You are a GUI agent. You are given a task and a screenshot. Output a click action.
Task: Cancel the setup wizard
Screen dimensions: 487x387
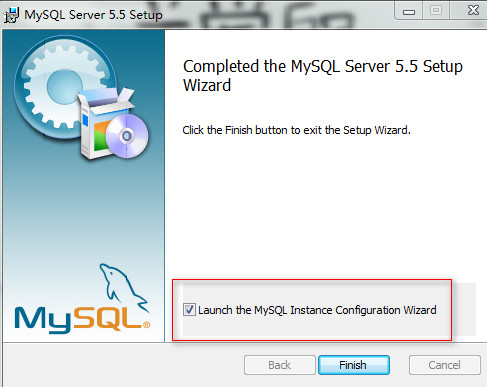(x=444, y=365)
